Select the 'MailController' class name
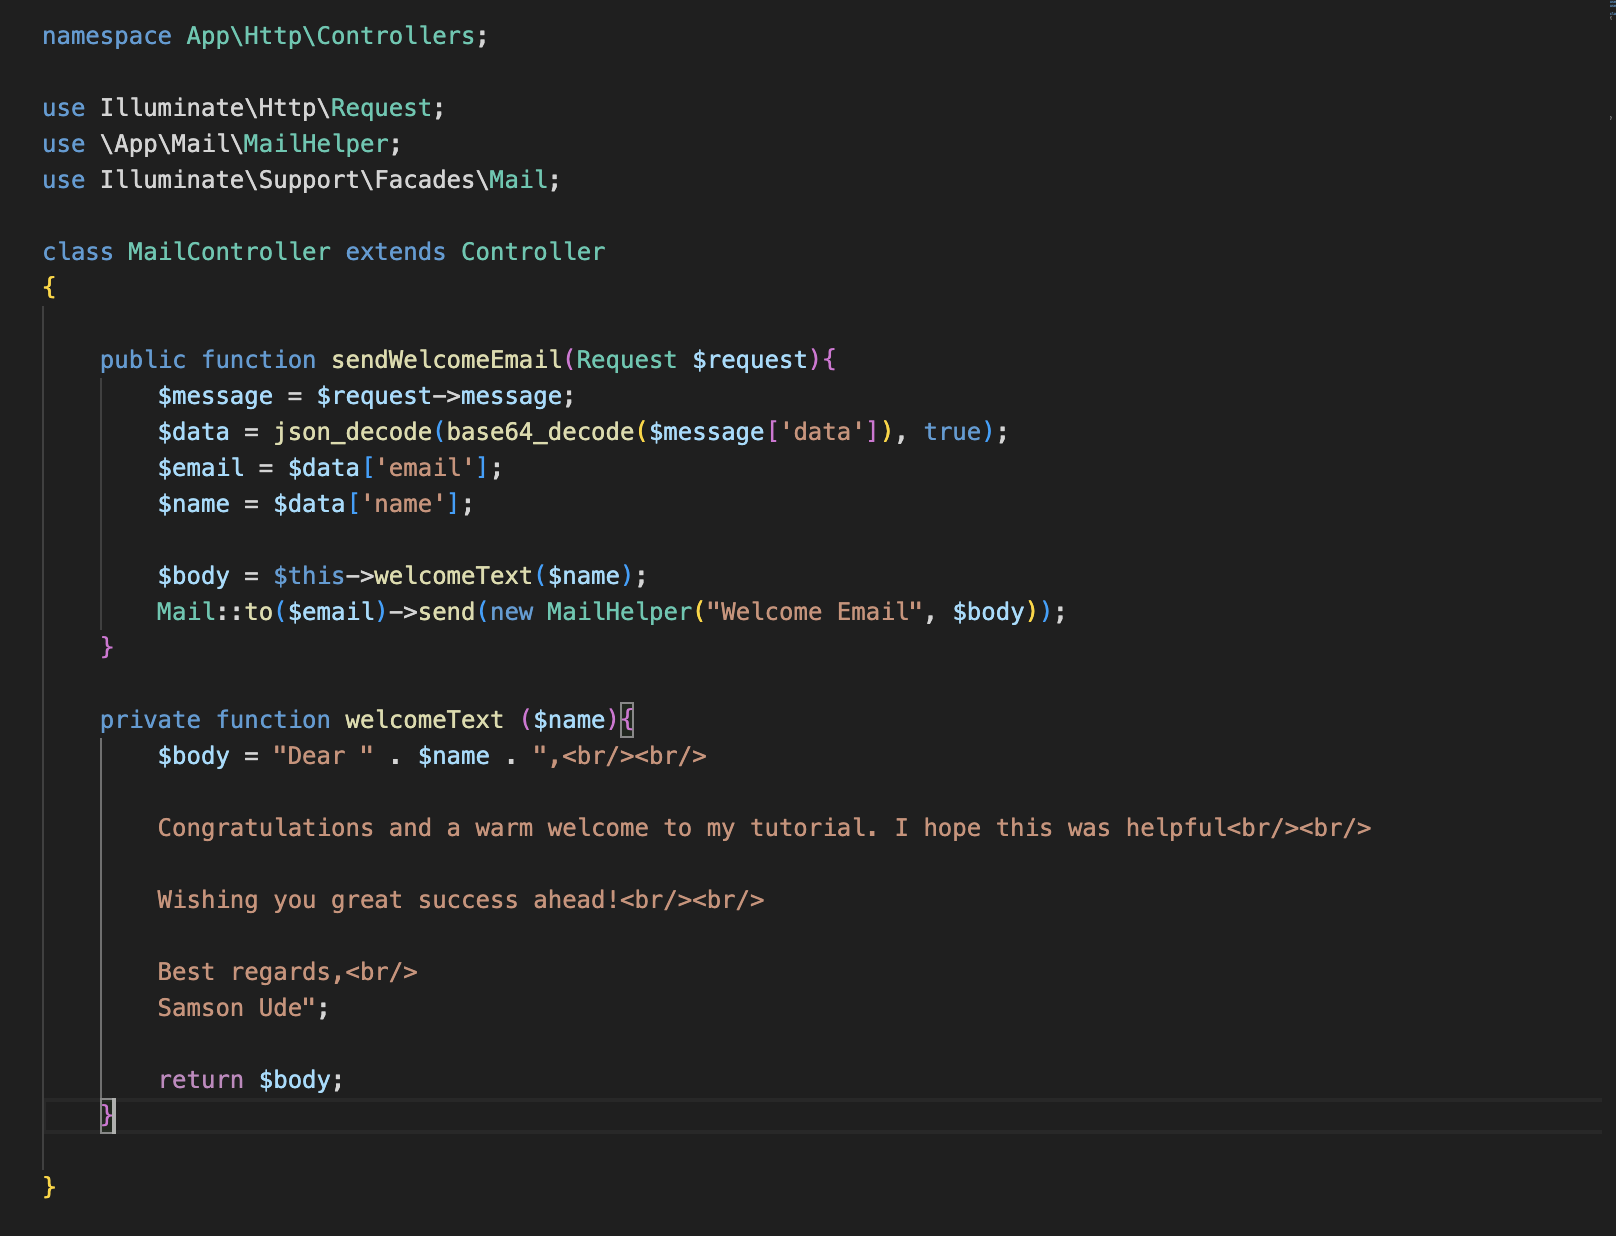Screen dimensions: 1616x1236 pos(229,252)
